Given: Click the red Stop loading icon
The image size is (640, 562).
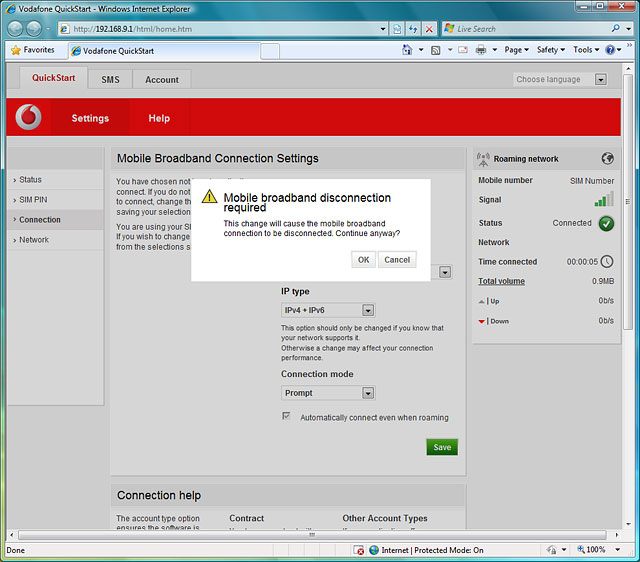Looking at the screenshot, I should coord(430,29).
